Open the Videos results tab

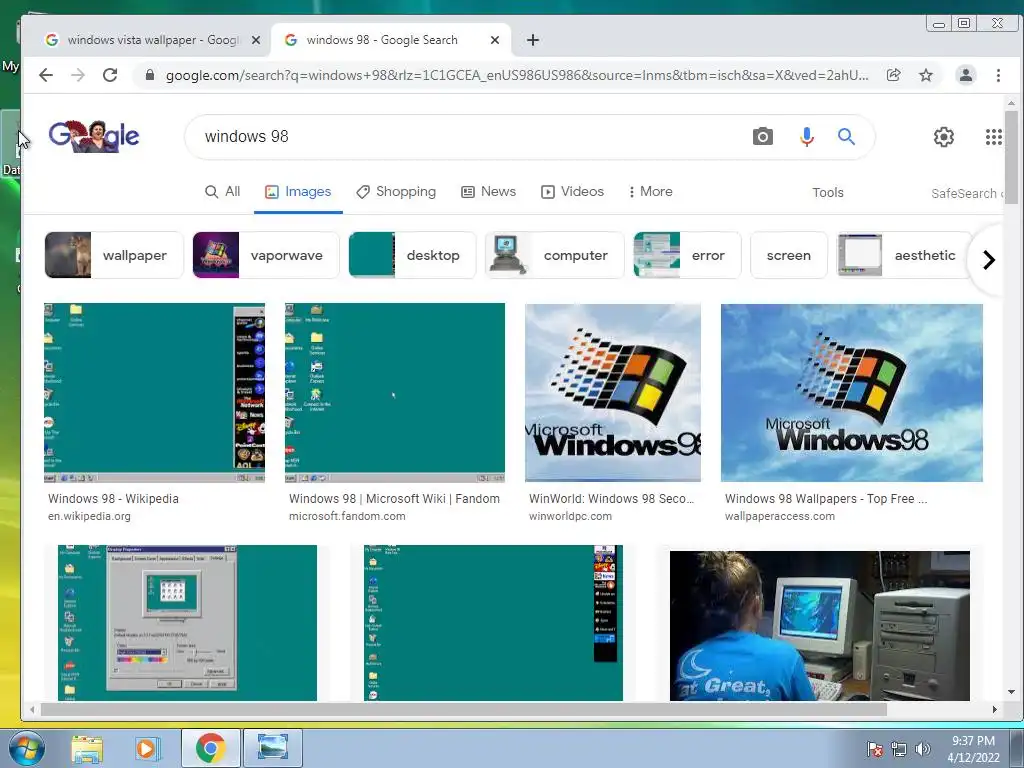pos(572,192)
